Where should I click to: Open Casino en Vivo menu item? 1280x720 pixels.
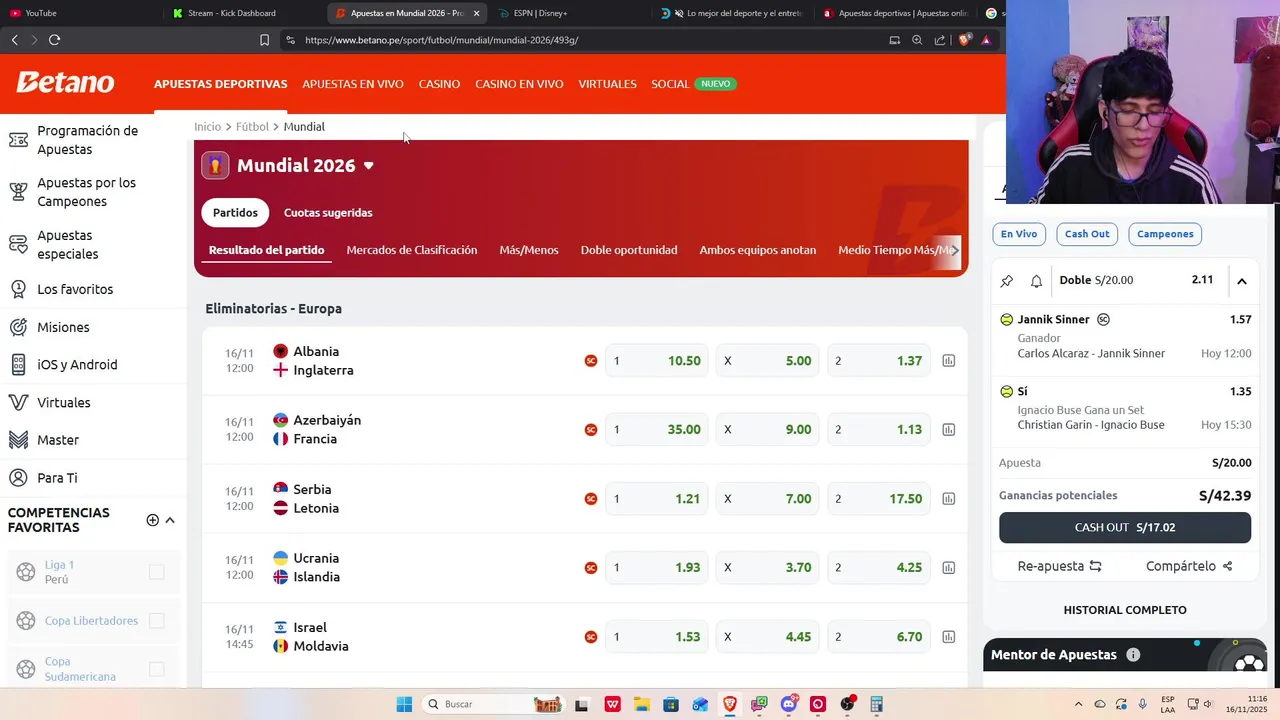[x=519, y=84]
